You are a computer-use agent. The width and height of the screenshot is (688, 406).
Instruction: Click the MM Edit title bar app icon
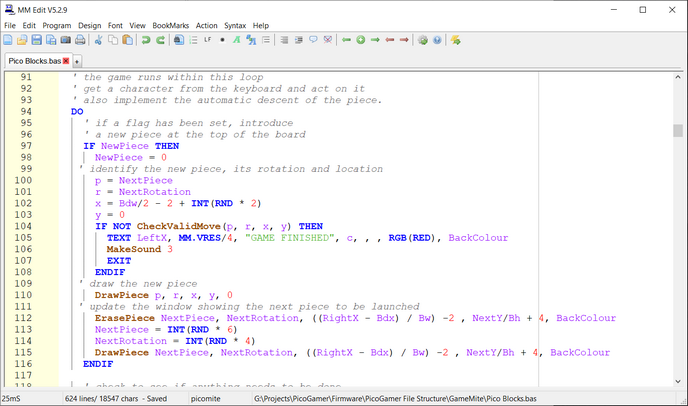[9, 9]
